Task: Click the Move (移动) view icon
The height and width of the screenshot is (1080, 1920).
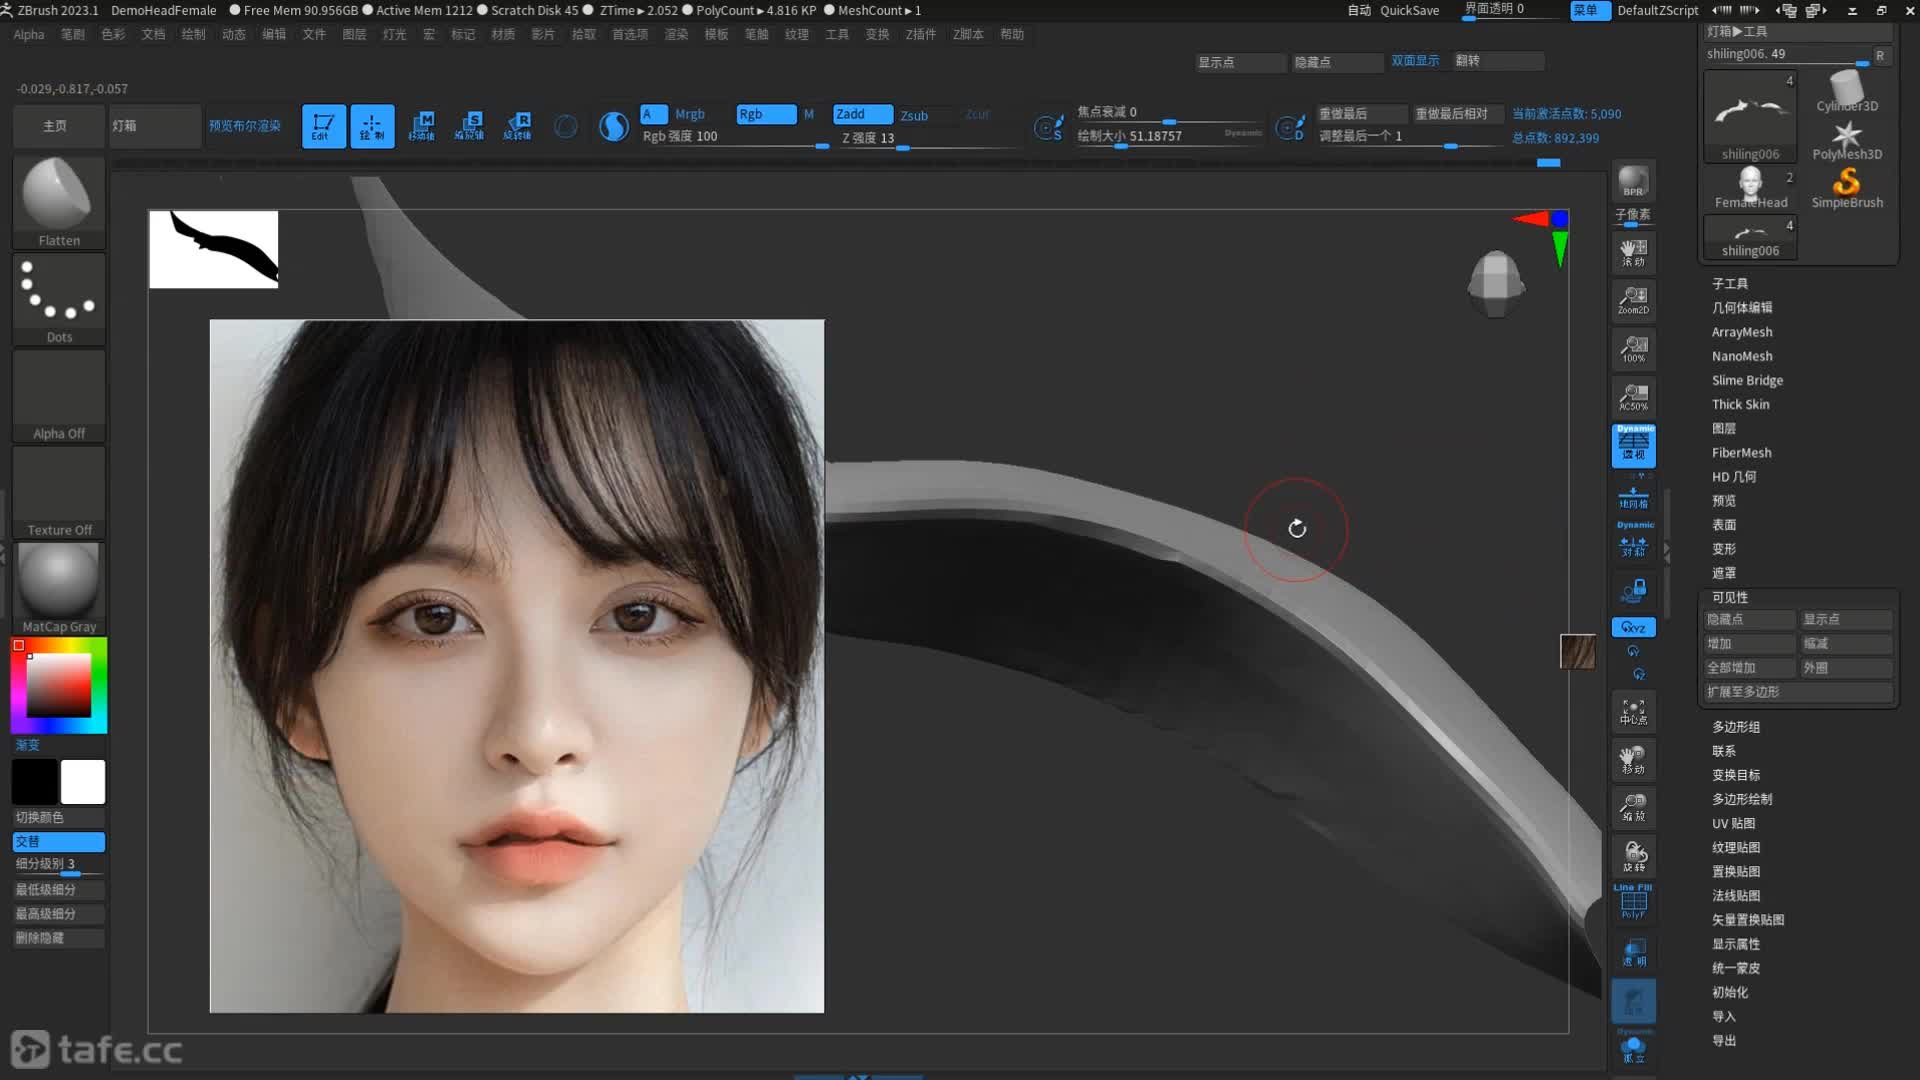Action: click(1633, 760)
